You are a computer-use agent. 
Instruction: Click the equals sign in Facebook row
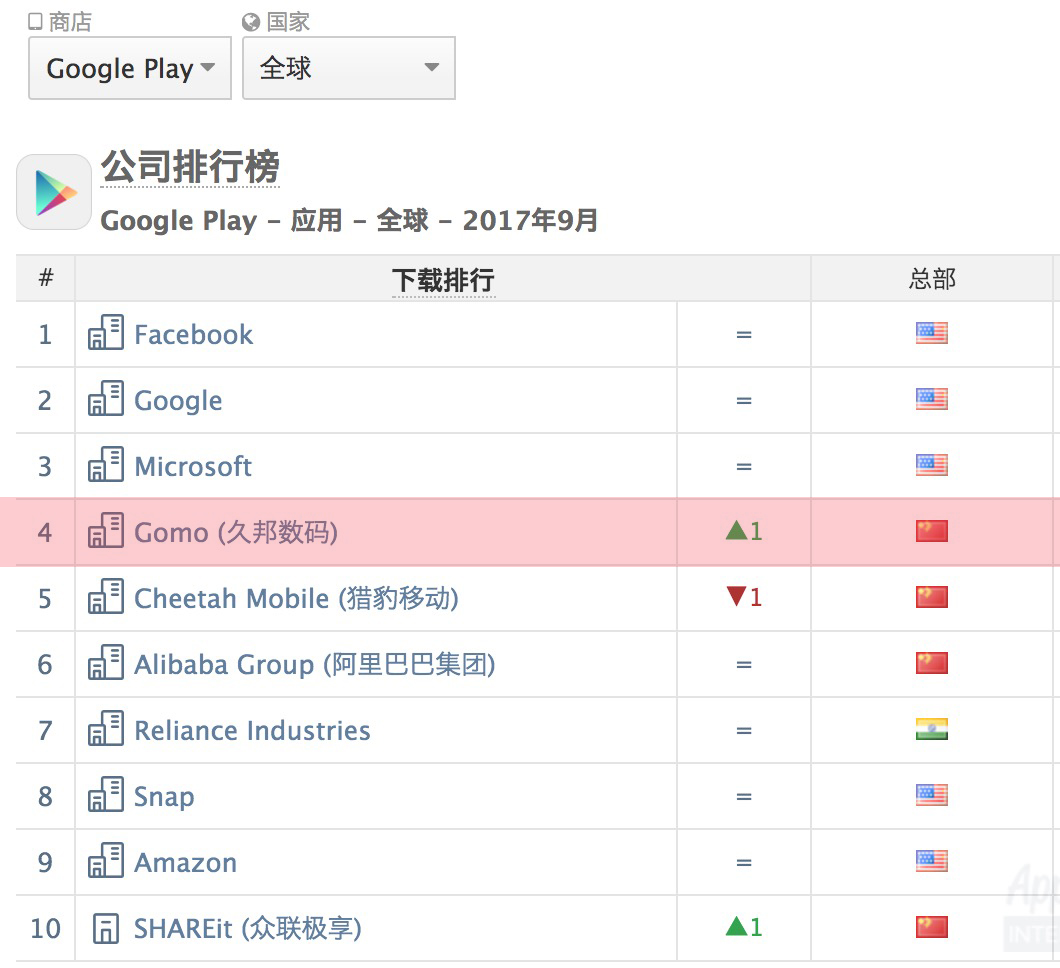point(744,335)
